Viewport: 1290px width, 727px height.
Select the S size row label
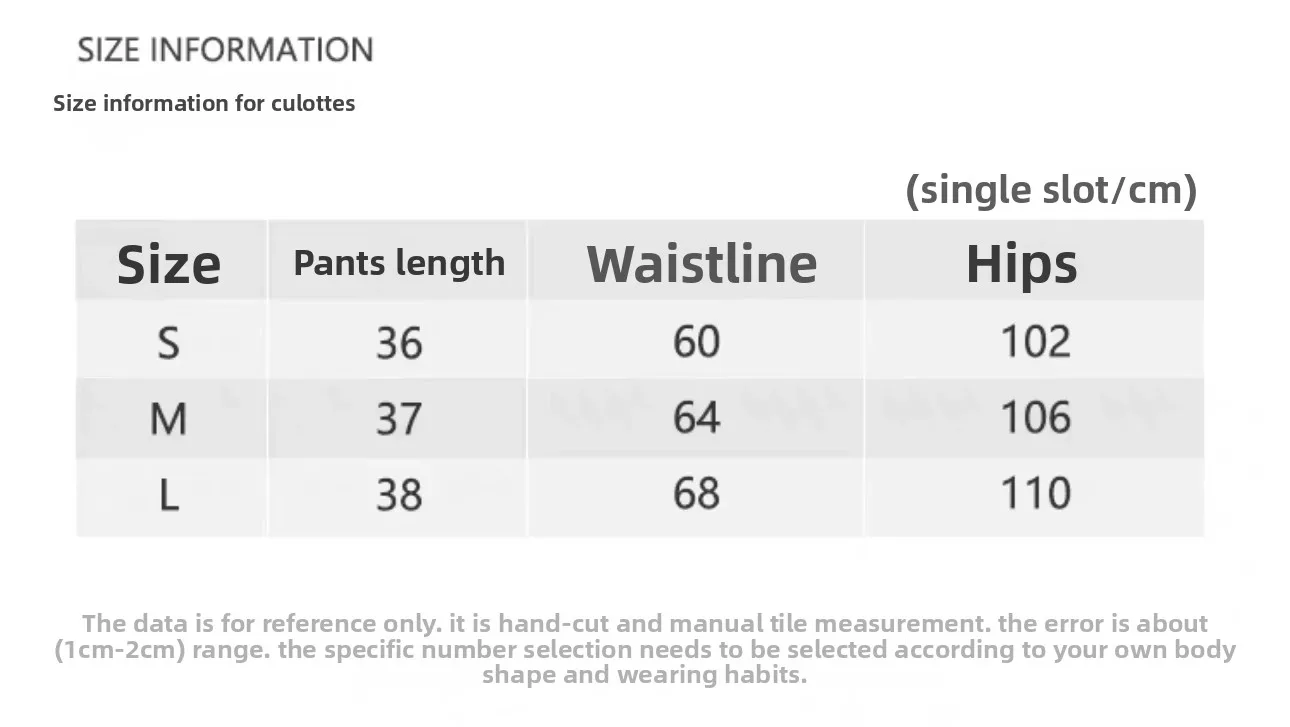coord(168,343)
